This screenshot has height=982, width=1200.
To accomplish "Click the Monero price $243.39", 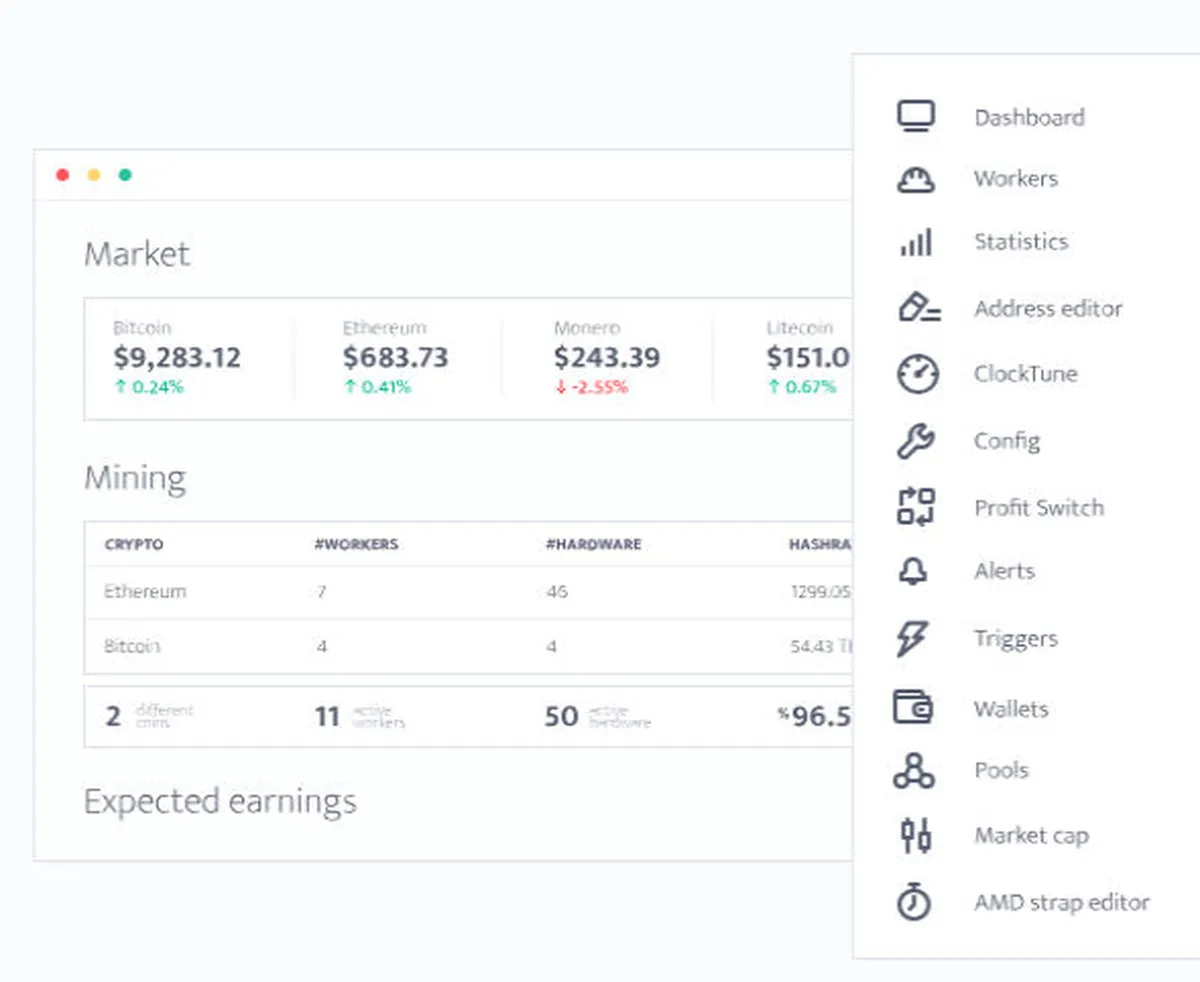I will click(x=607, y=357).
